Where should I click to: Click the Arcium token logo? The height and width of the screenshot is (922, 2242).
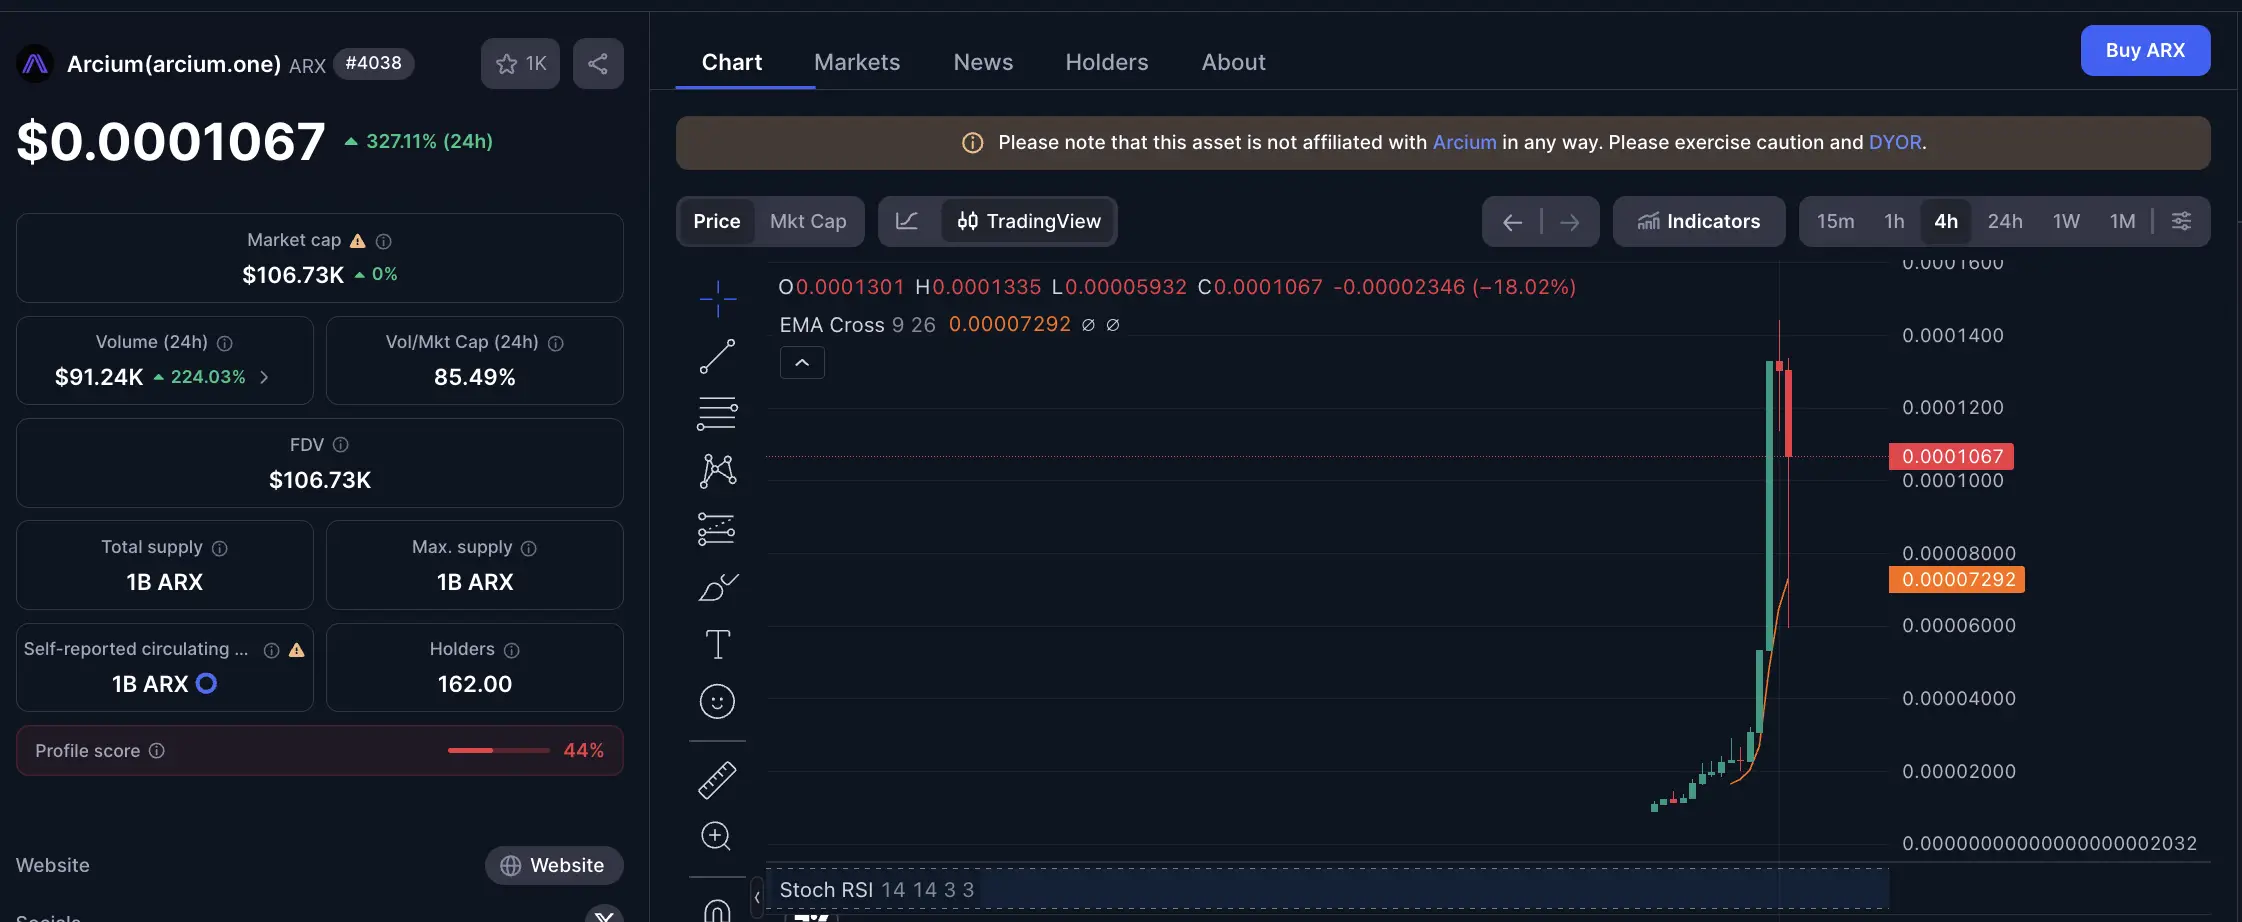(x=35, y=64)
